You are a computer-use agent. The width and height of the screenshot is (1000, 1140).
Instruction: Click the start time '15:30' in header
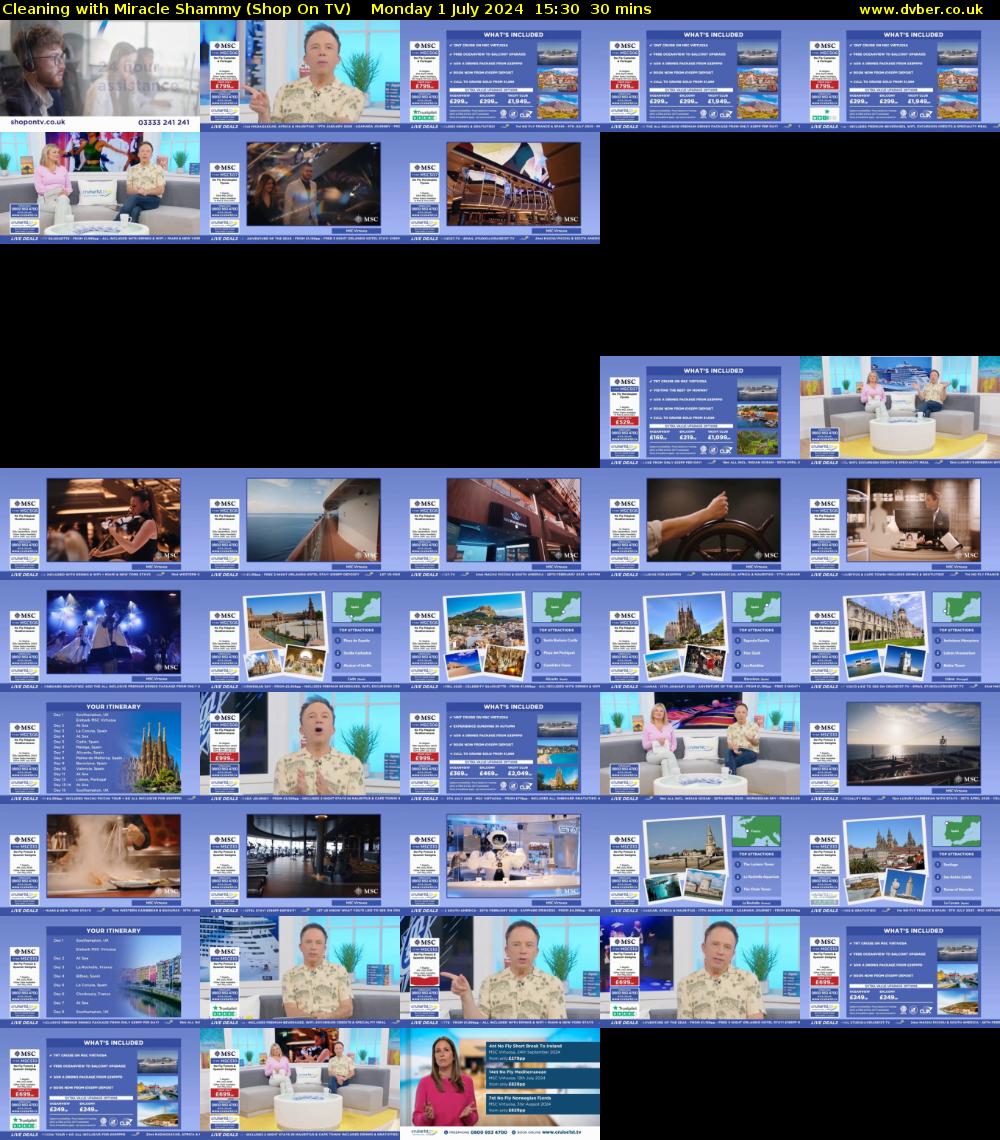556,9
